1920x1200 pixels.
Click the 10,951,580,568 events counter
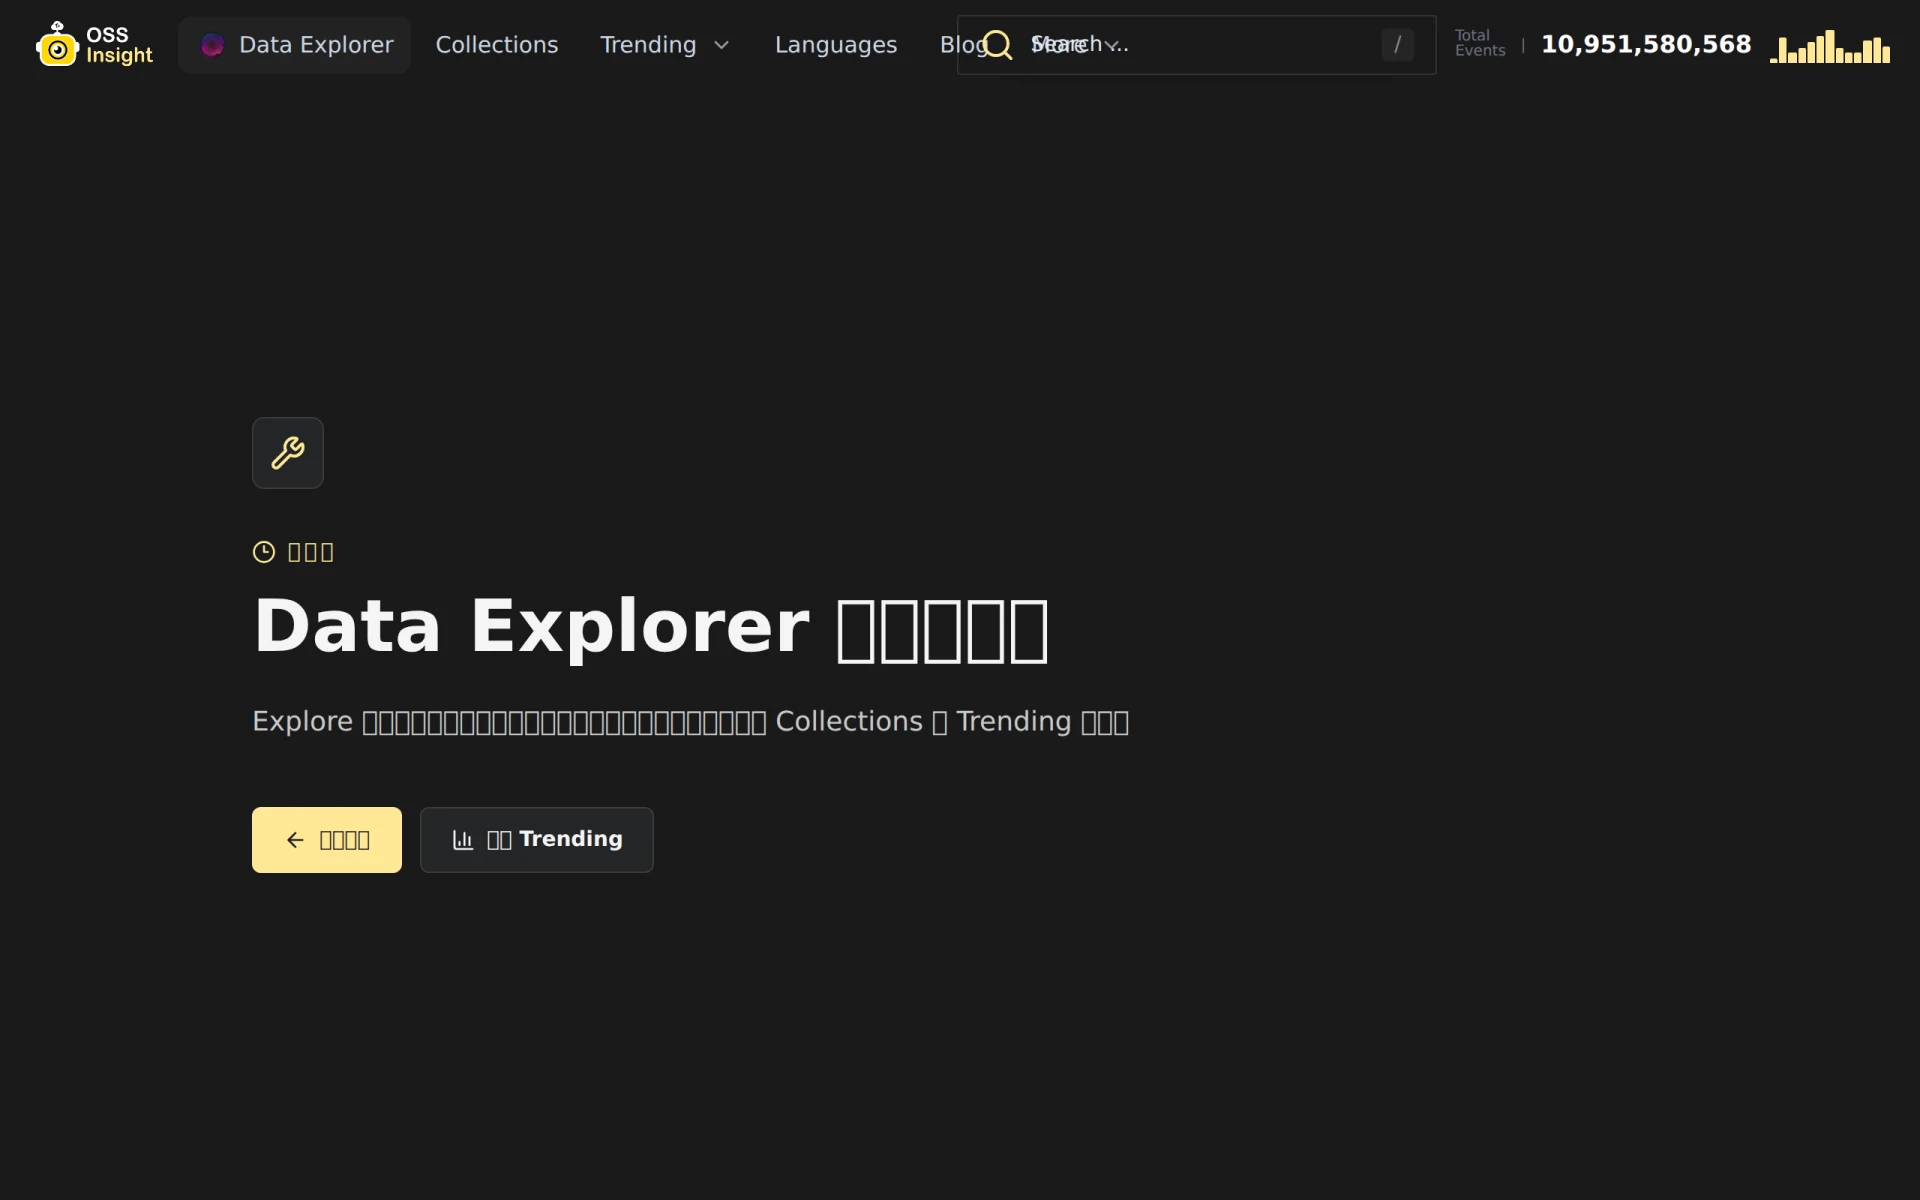coord(1646,45)
